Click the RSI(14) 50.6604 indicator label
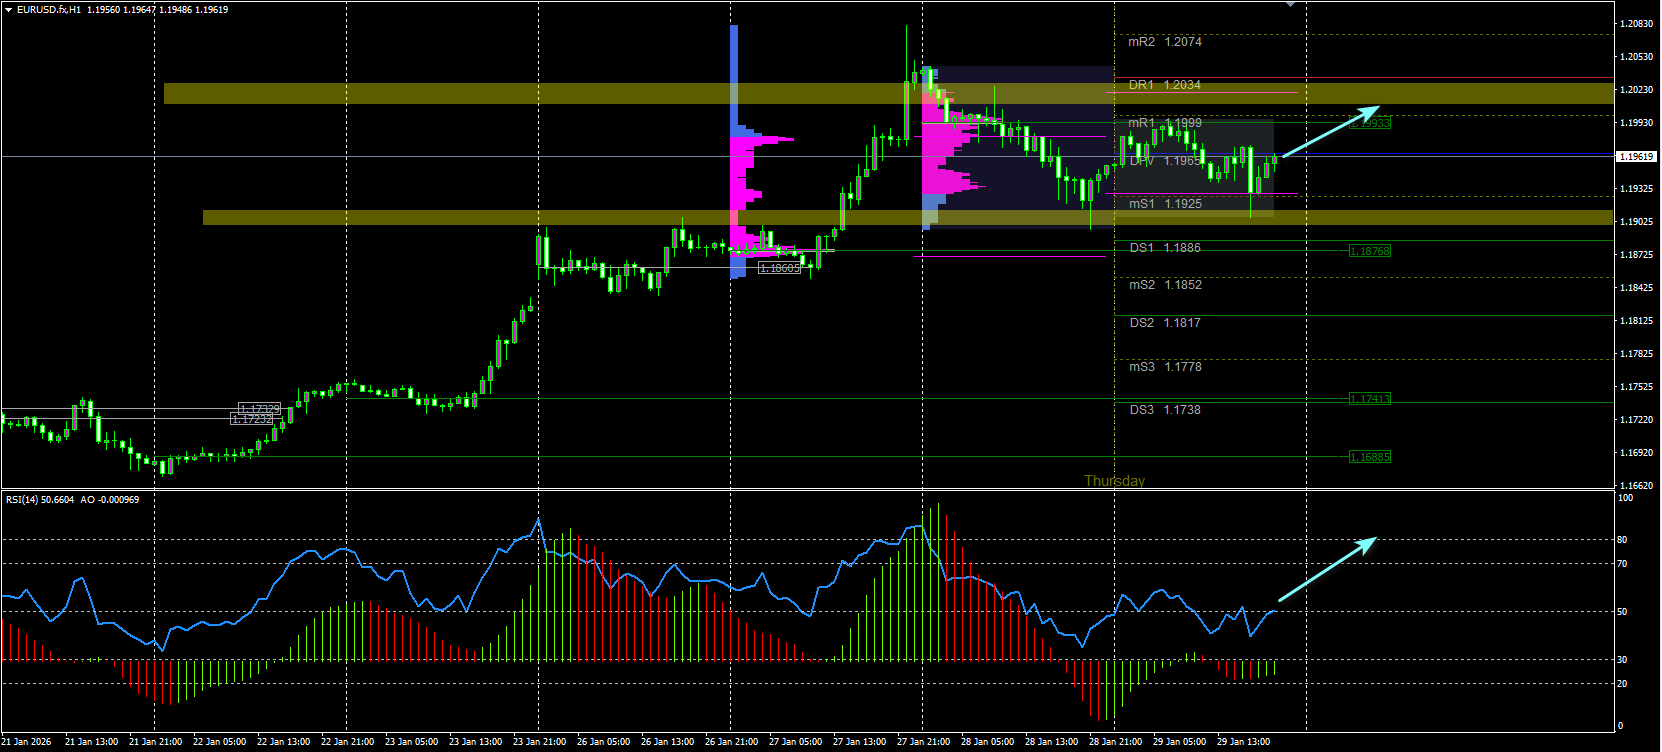The height and width of the screenshot is (752, 1662). point(40,499)
